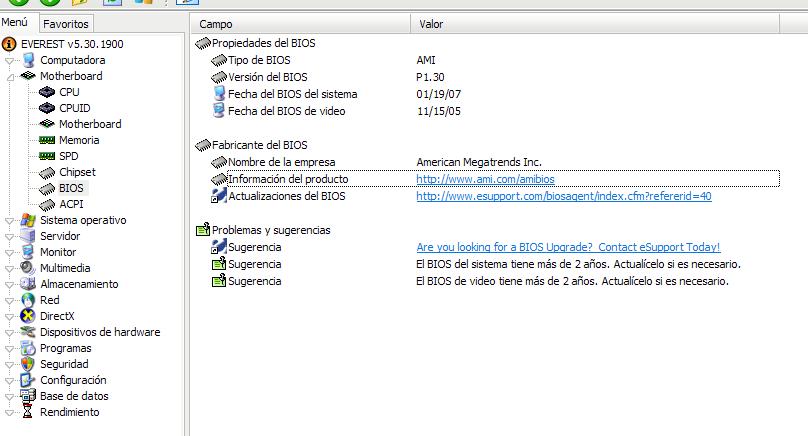This screenshot has height=436, width=808.
Task: Click the DirectX yellow X icon
Action: tap(28, 316)
